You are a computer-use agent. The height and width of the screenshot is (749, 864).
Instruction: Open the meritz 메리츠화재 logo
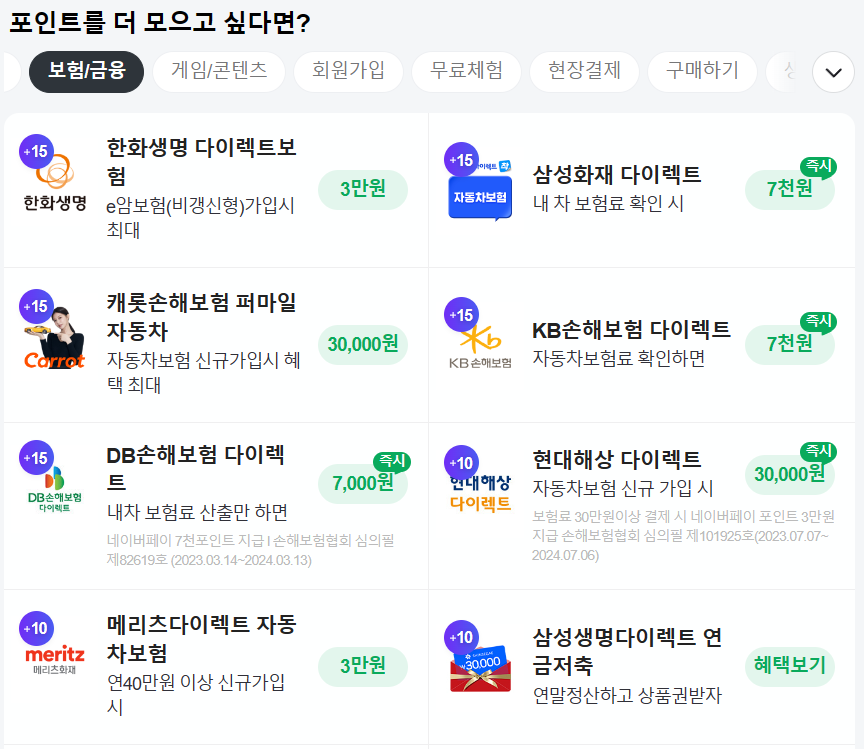pos(55,659)
